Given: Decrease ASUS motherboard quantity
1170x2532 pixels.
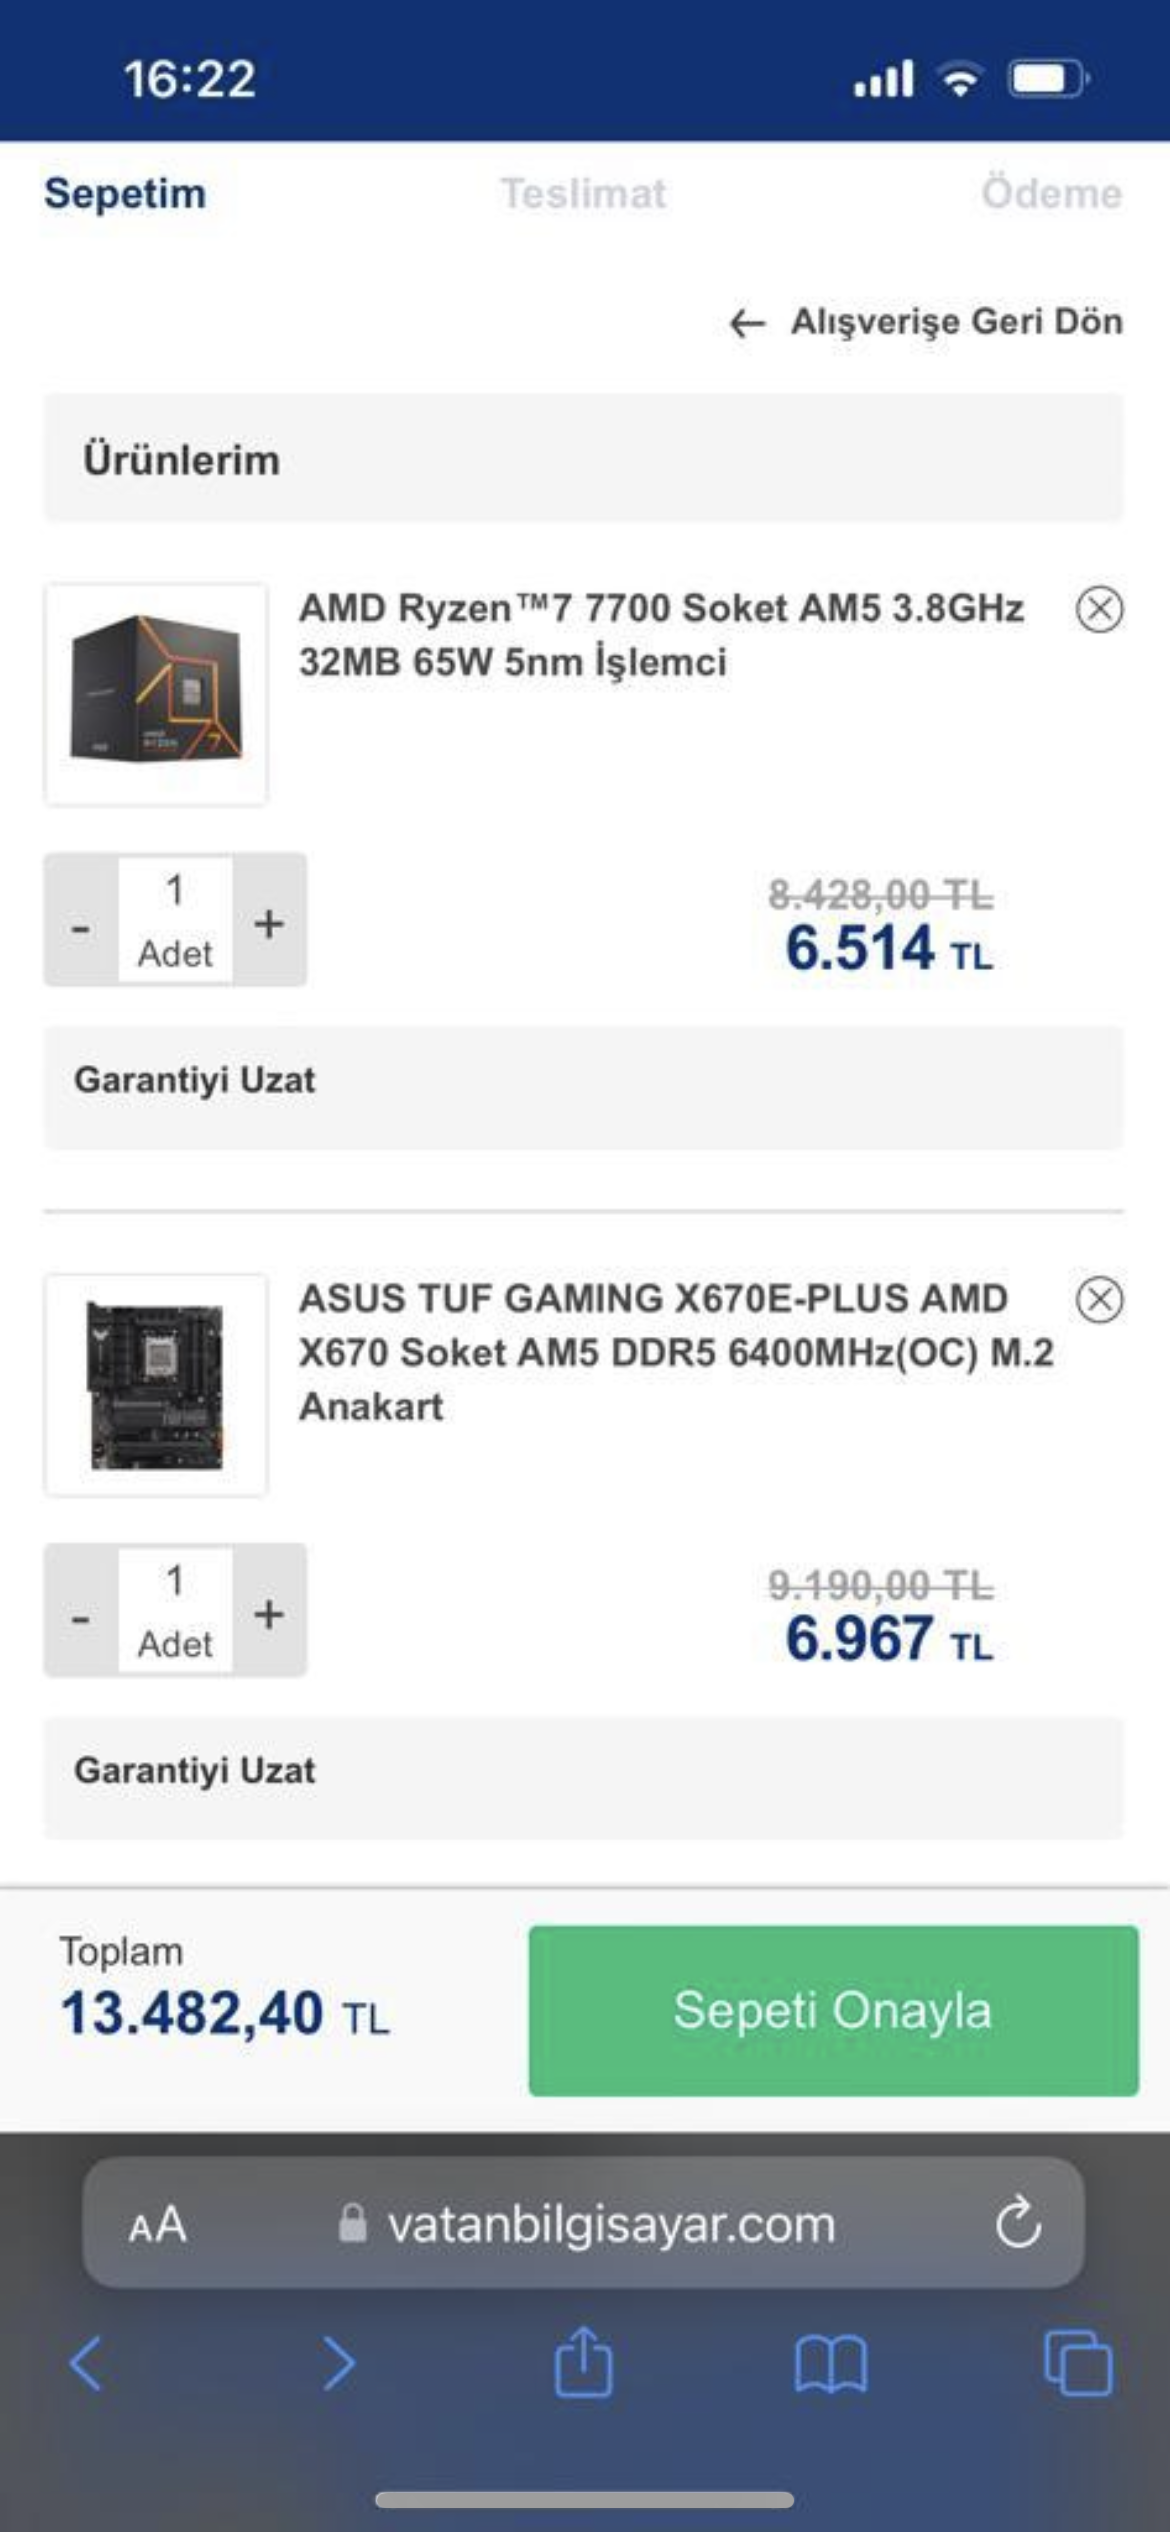Looking at the screenshot, I should [x=81, y=1612].
